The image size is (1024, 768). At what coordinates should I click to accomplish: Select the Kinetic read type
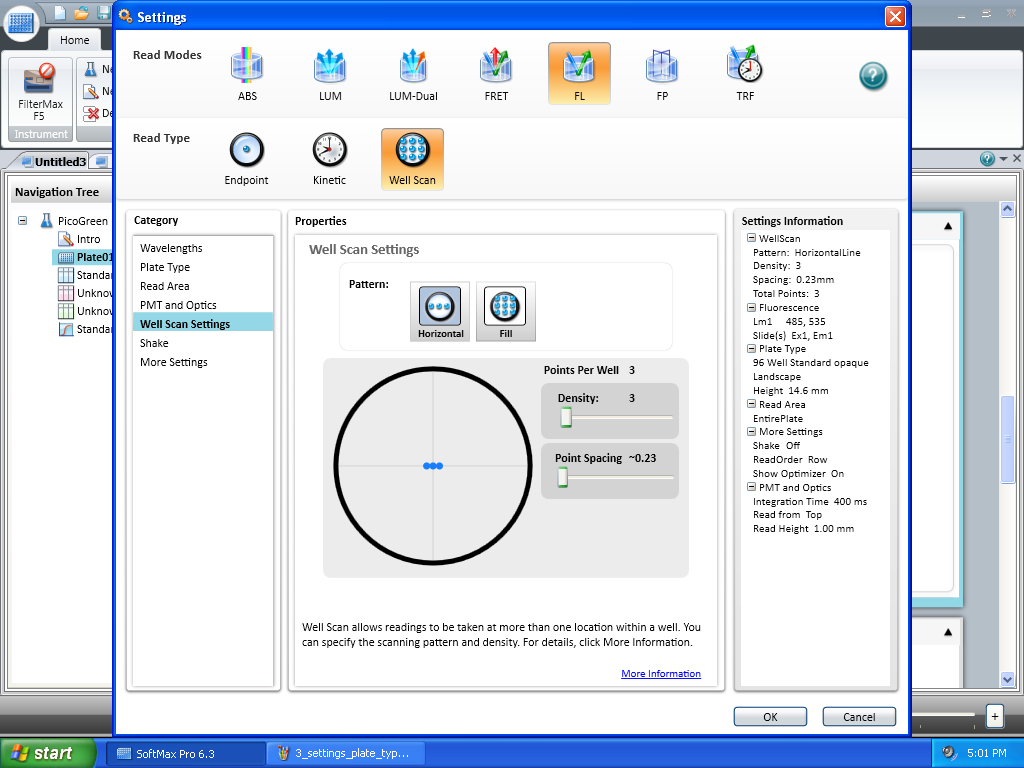(329, 152)
